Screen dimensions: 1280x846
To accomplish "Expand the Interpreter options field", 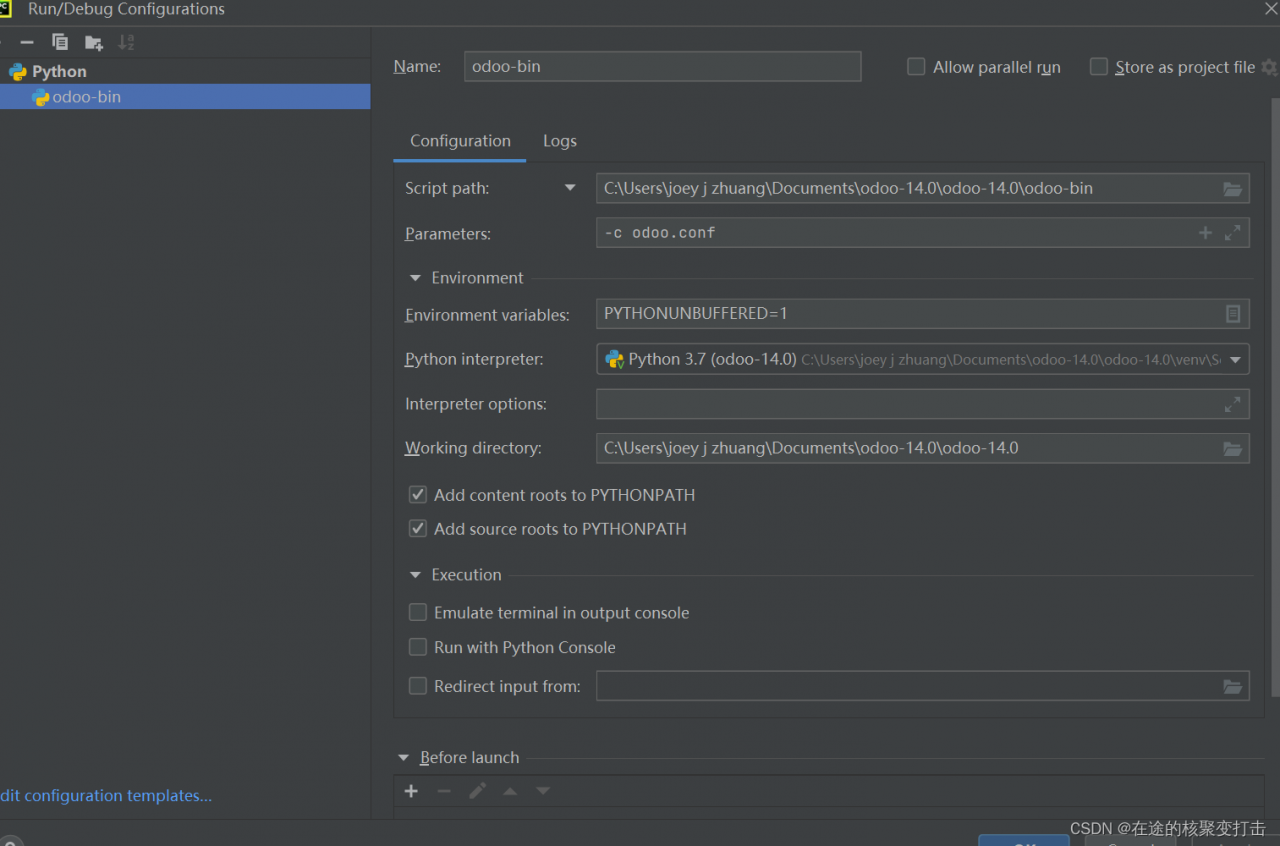I will pyautogui.click(x=1232, y=404).
